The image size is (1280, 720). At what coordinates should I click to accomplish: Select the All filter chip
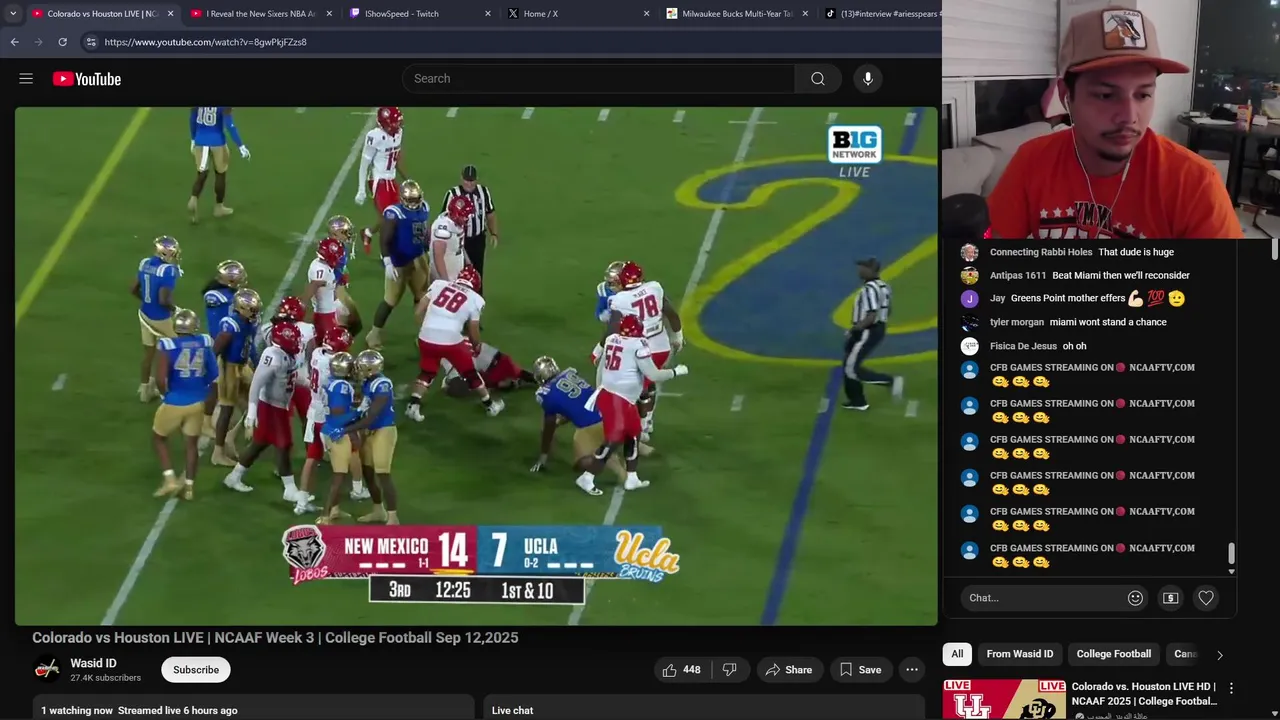957,654
